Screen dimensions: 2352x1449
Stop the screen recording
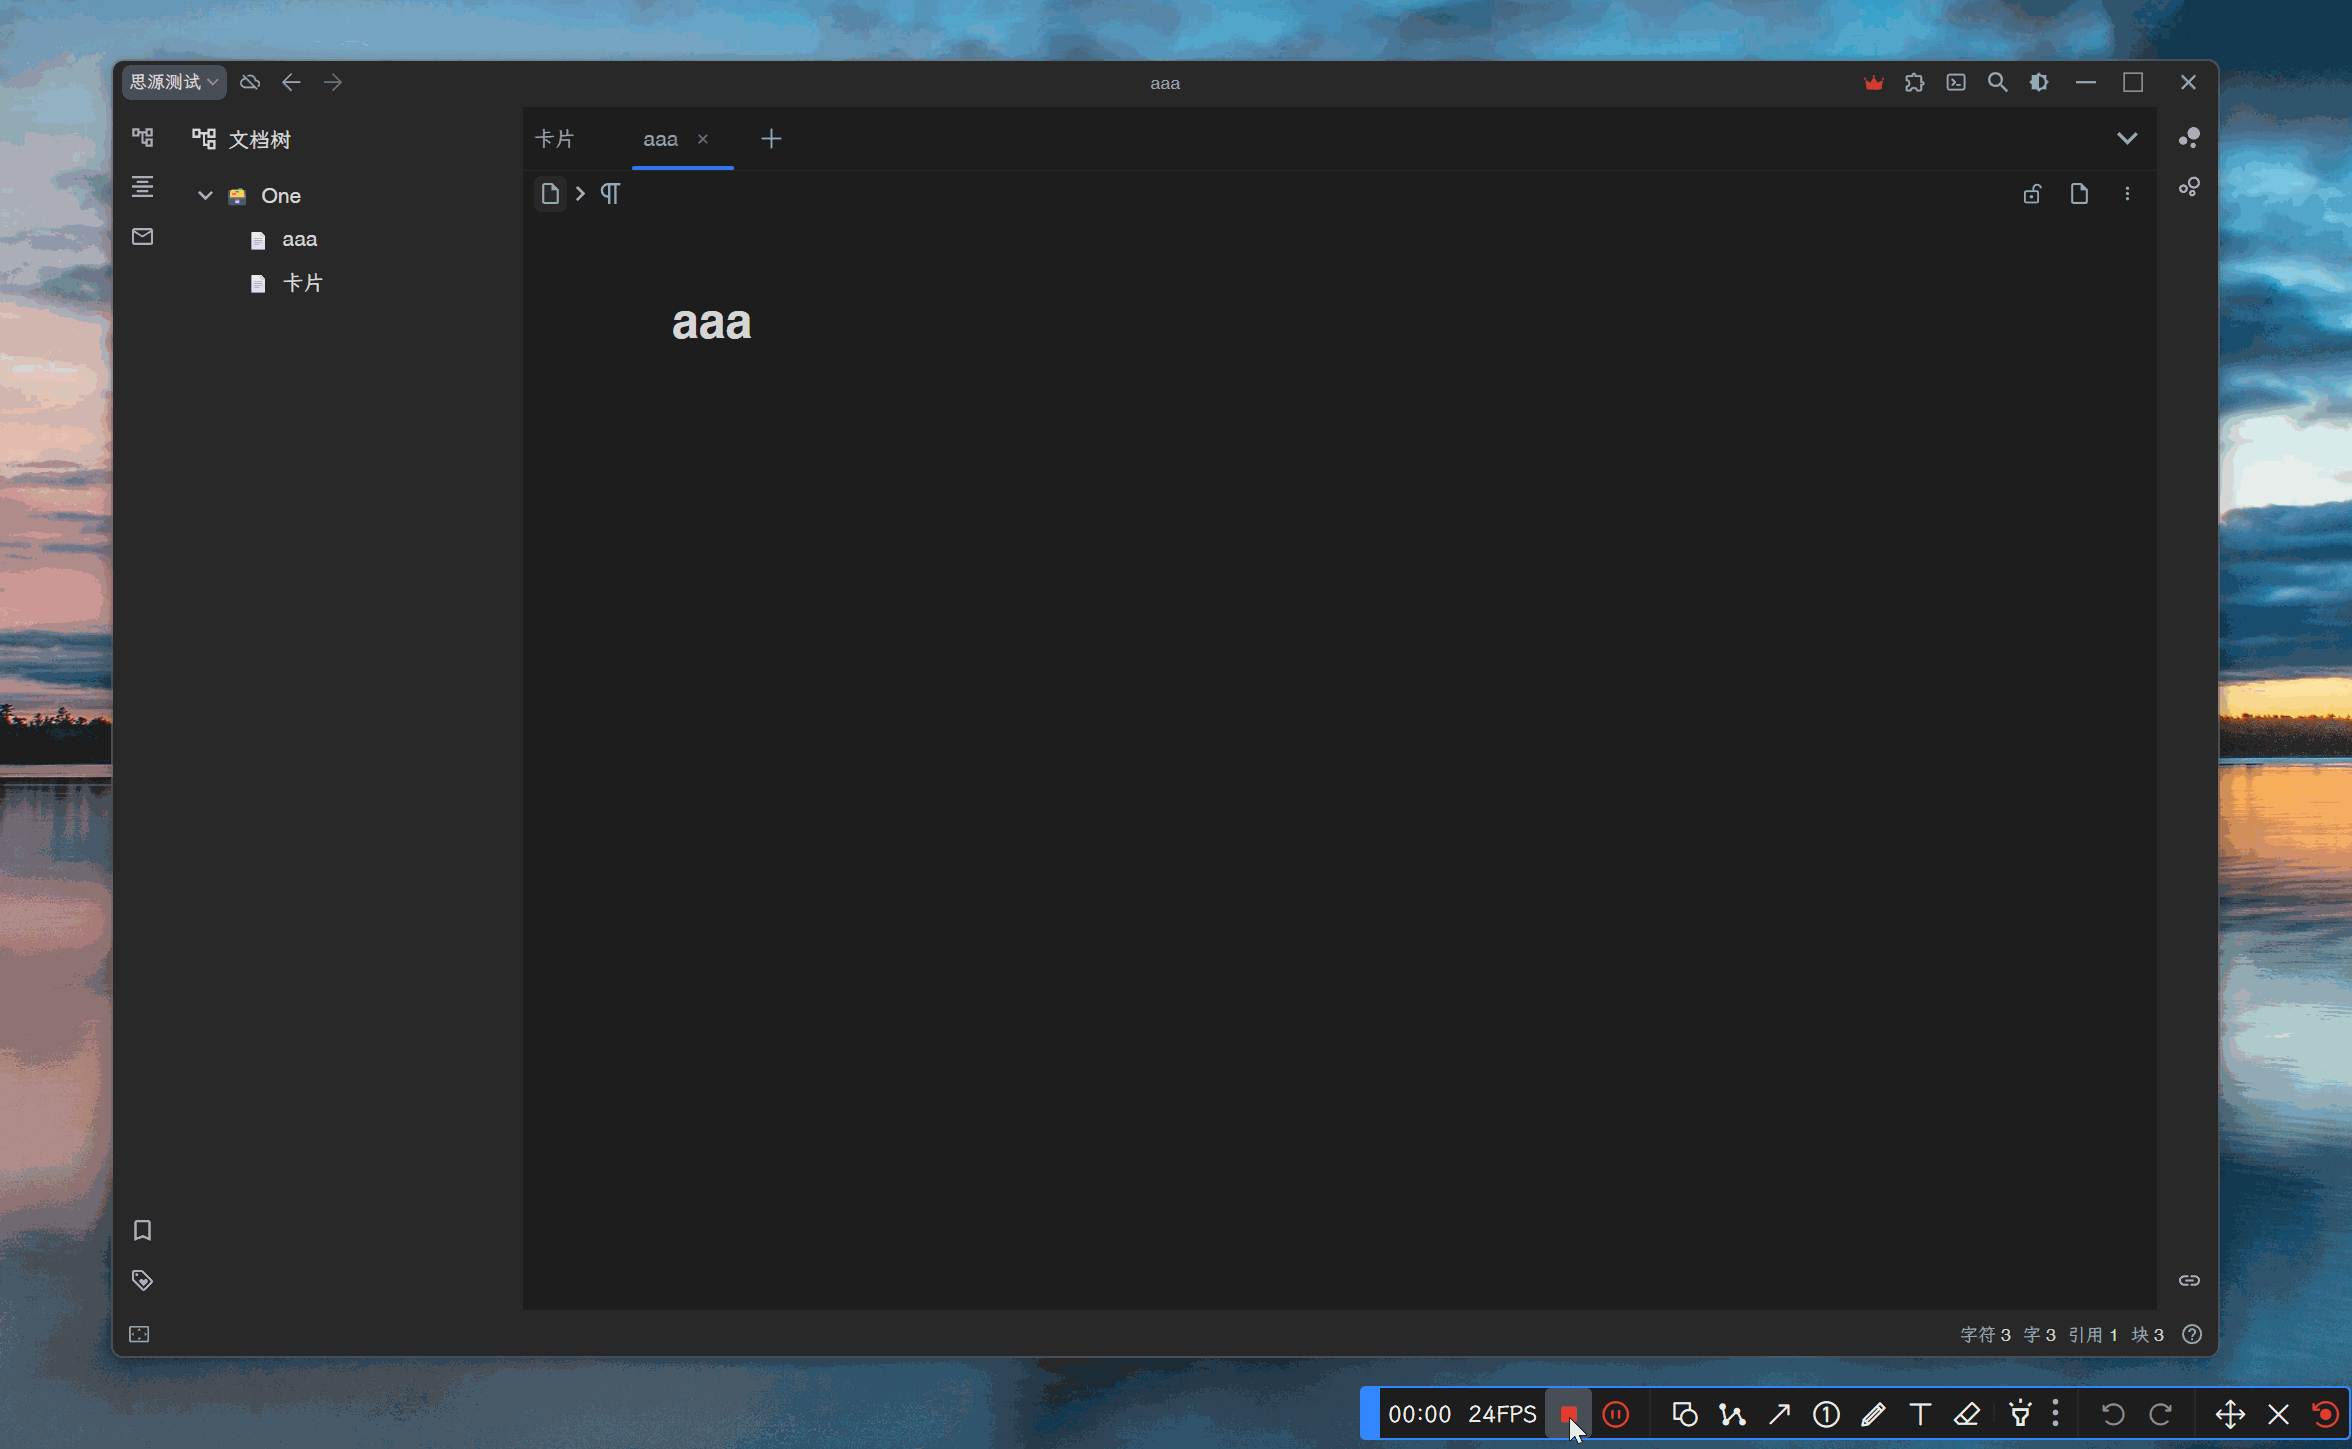click(1569, 1414)
